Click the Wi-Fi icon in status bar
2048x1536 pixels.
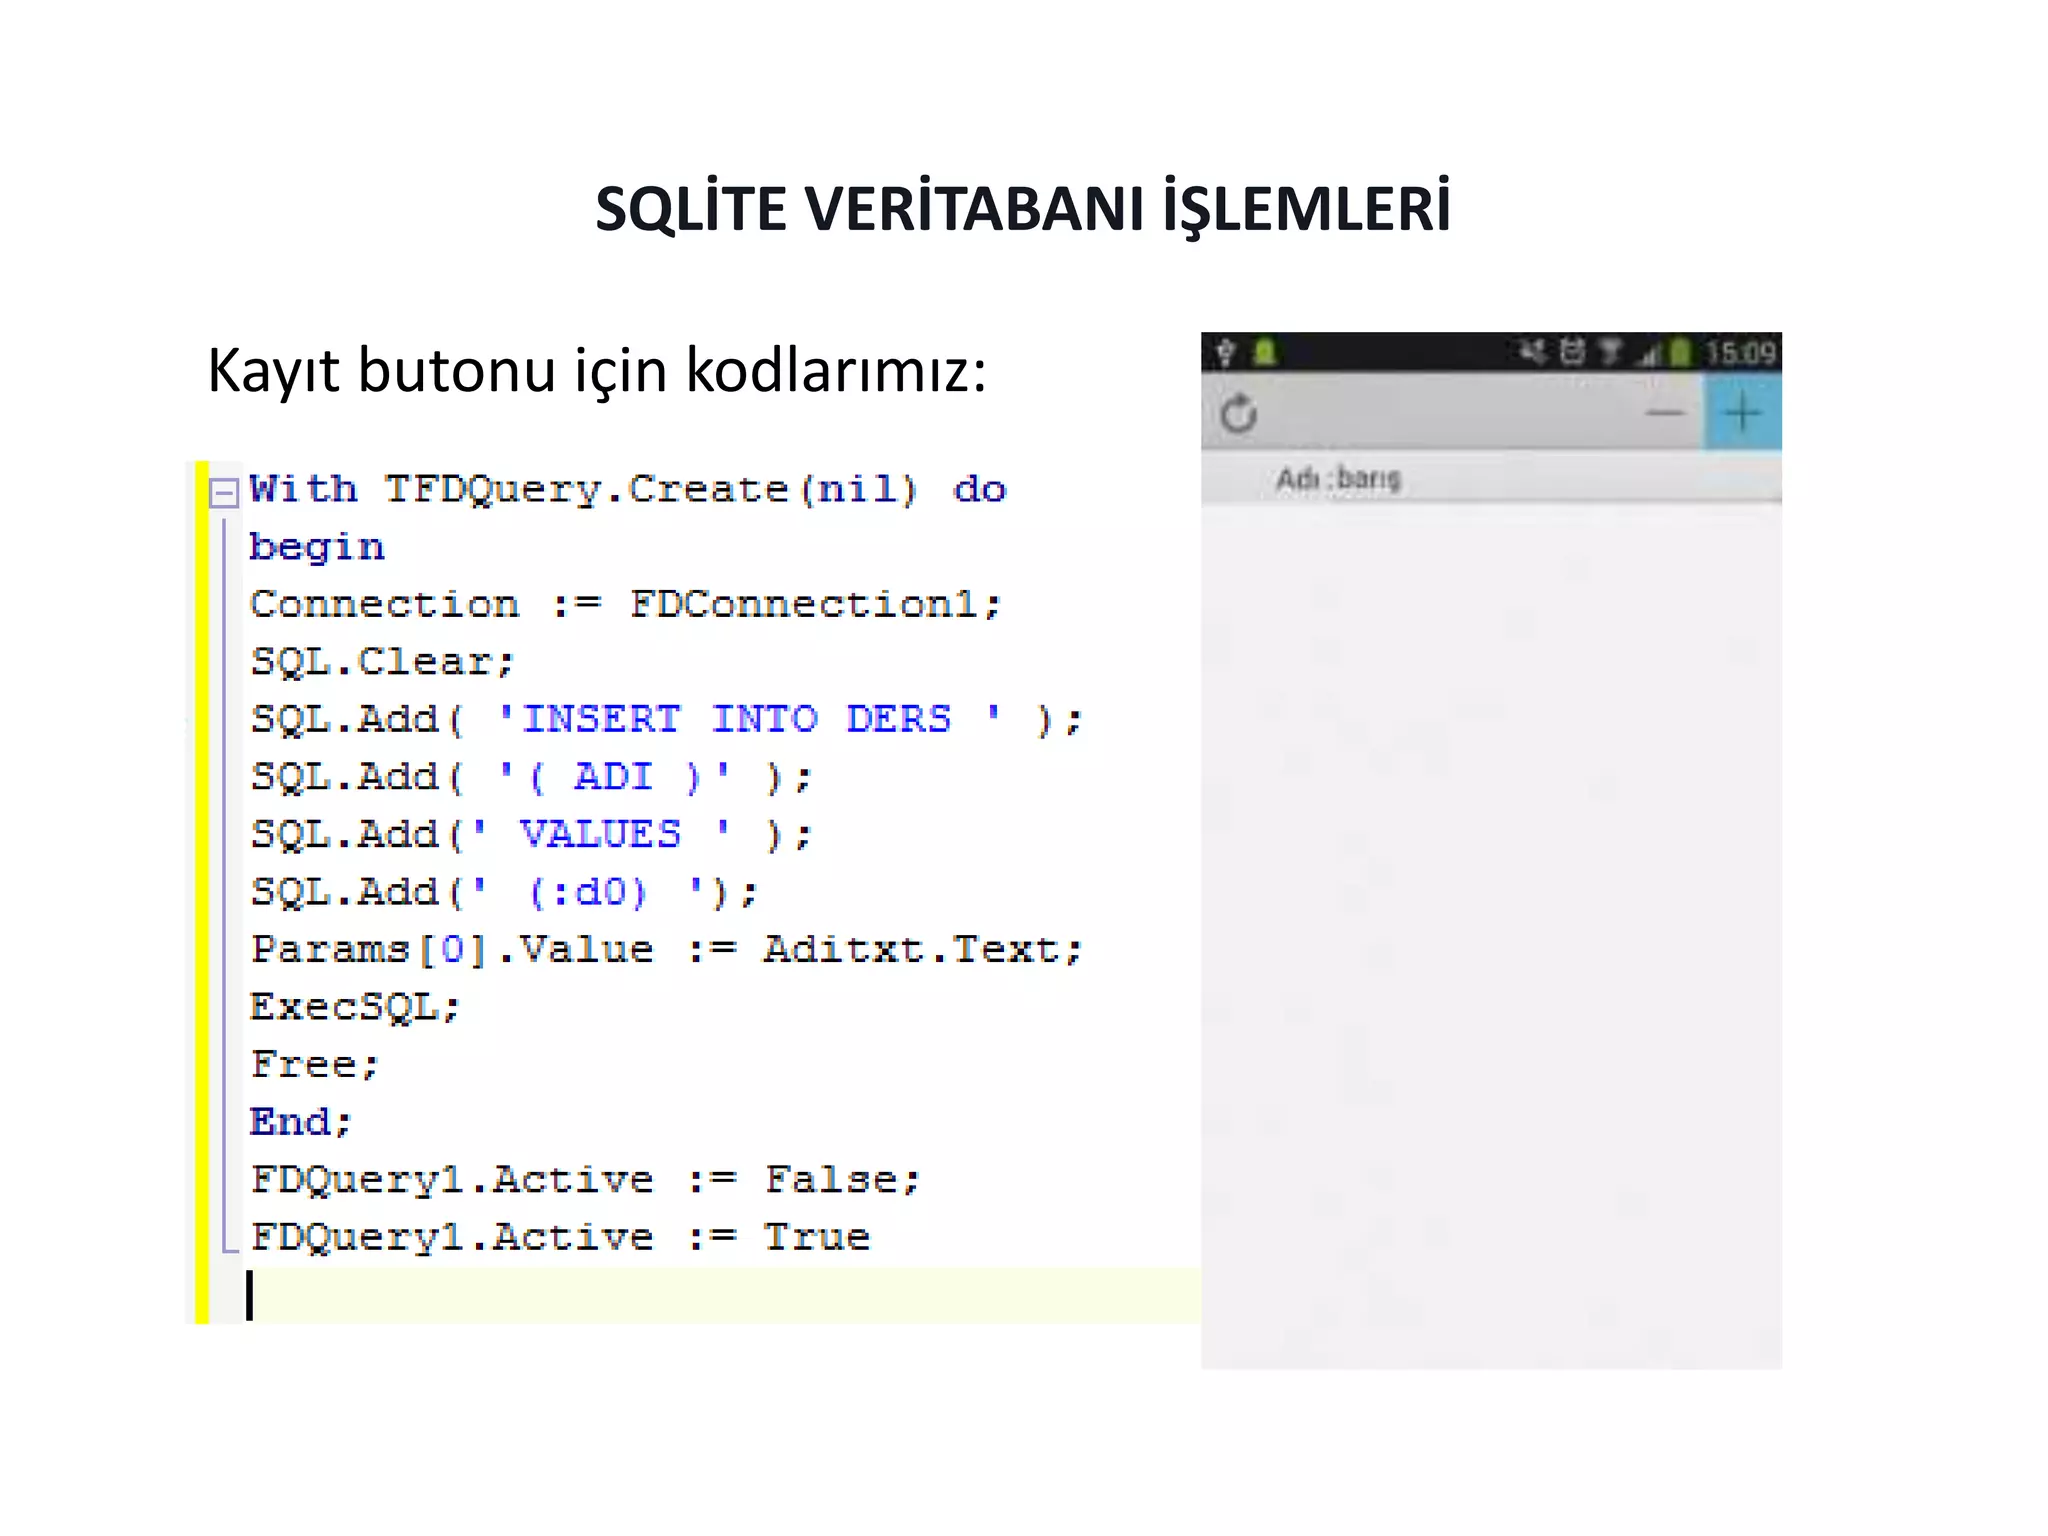pyautogui.click(x=1609, y=352)
